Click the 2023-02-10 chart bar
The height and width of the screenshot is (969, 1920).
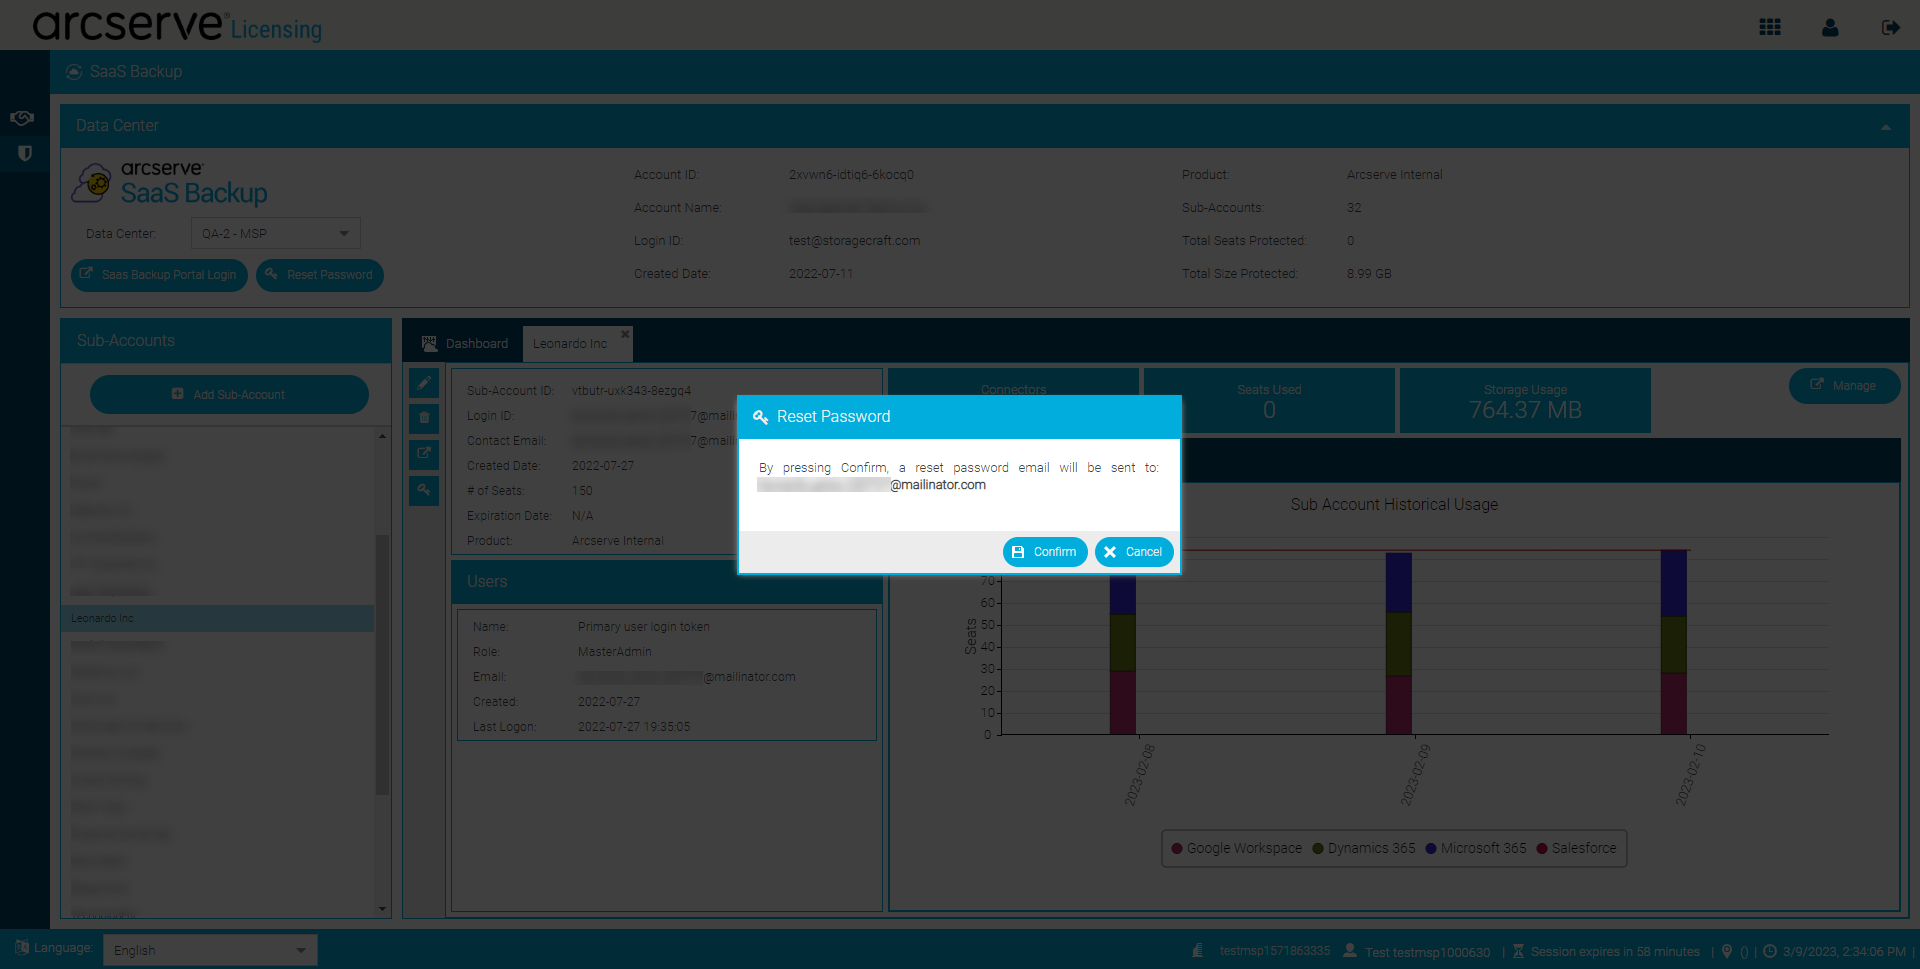[1674, 642]
